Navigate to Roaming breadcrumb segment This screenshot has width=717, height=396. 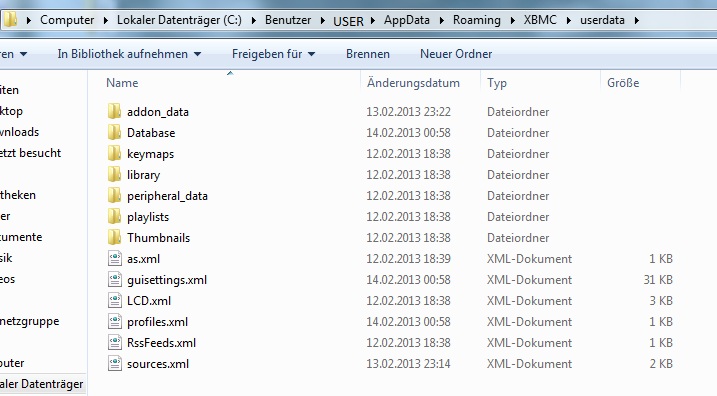coord(476,20)
